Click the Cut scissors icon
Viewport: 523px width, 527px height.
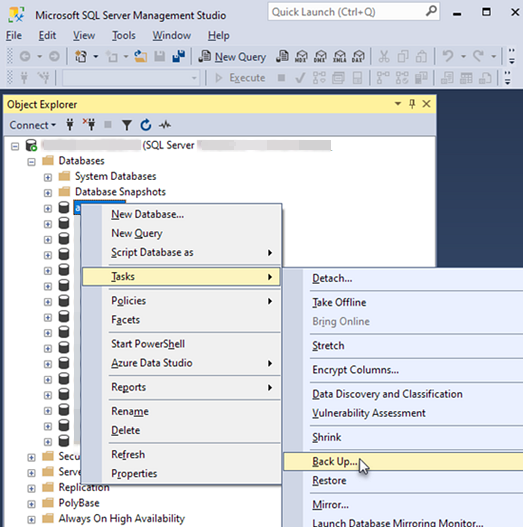[384, 56]
